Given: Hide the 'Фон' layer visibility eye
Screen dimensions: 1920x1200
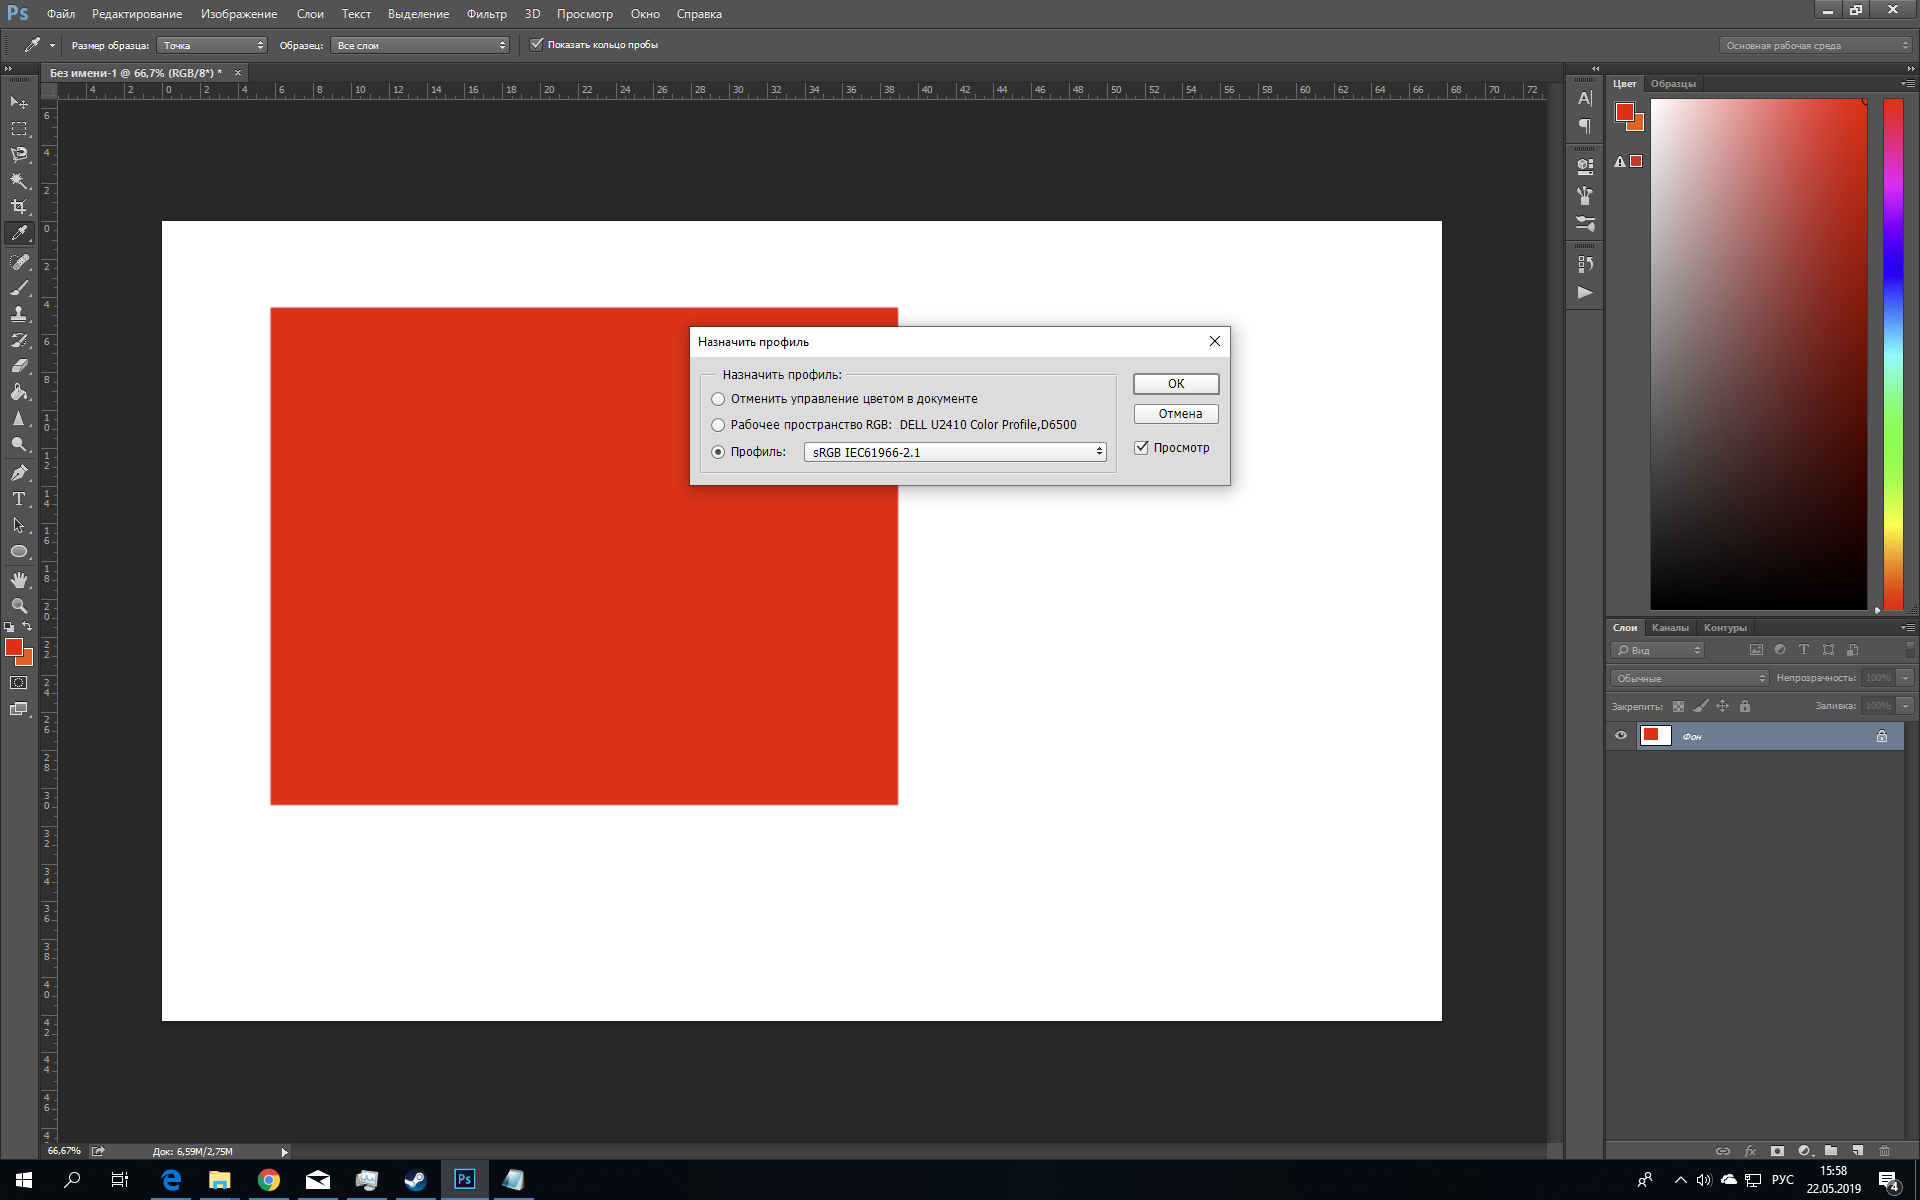Looking at the screenshot, I should pos(1621,736).
